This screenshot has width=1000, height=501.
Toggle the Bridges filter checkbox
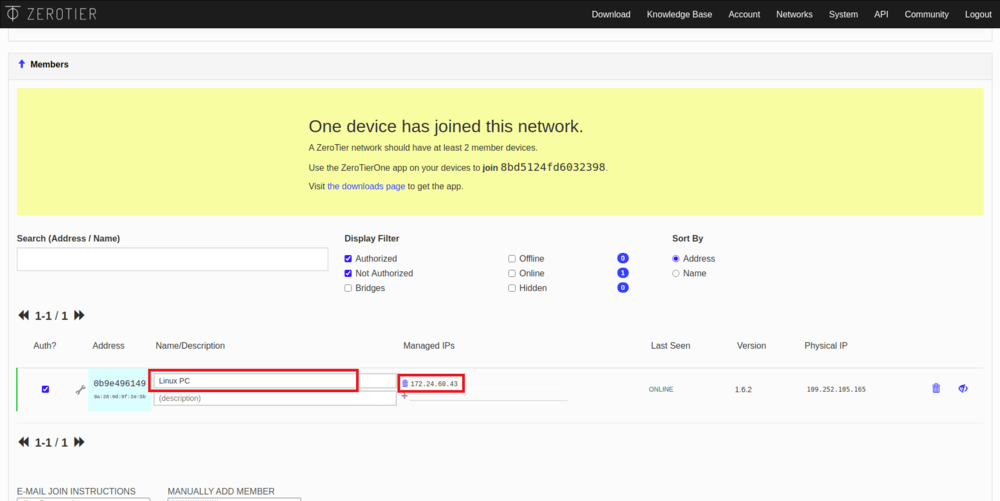348,288
